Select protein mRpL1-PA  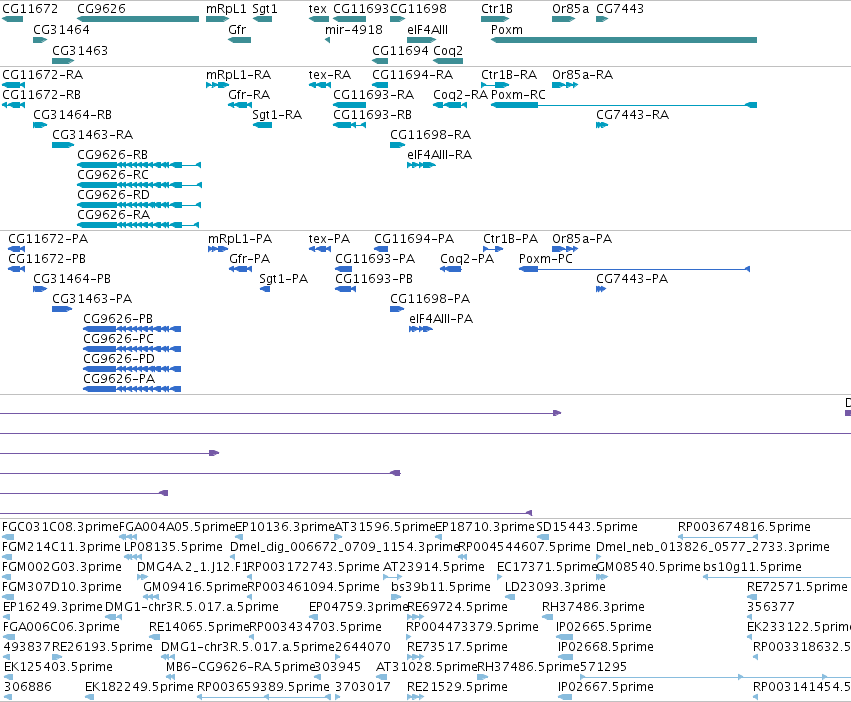[240, 239]
